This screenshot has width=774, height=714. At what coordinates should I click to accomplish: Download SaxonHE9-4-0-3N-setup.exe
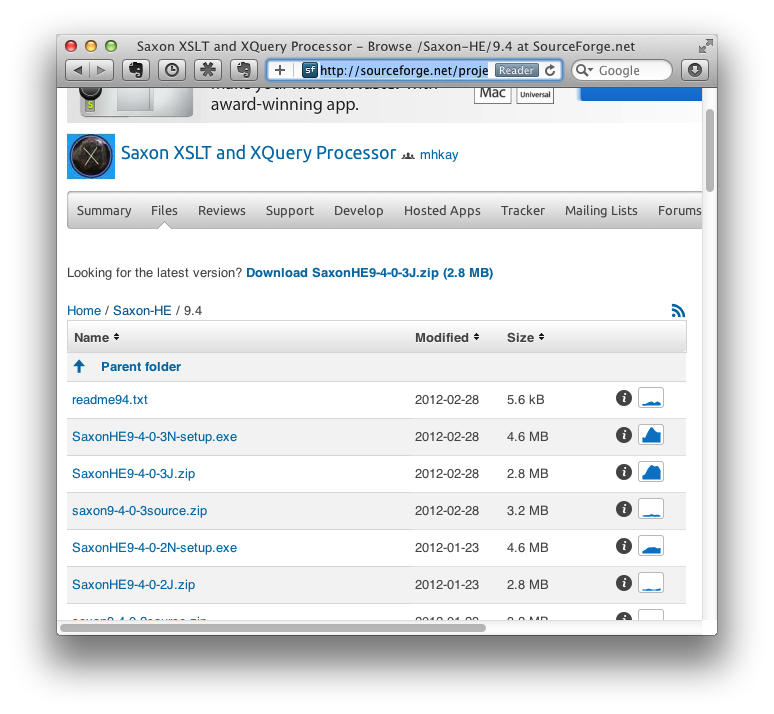[155, 436]
